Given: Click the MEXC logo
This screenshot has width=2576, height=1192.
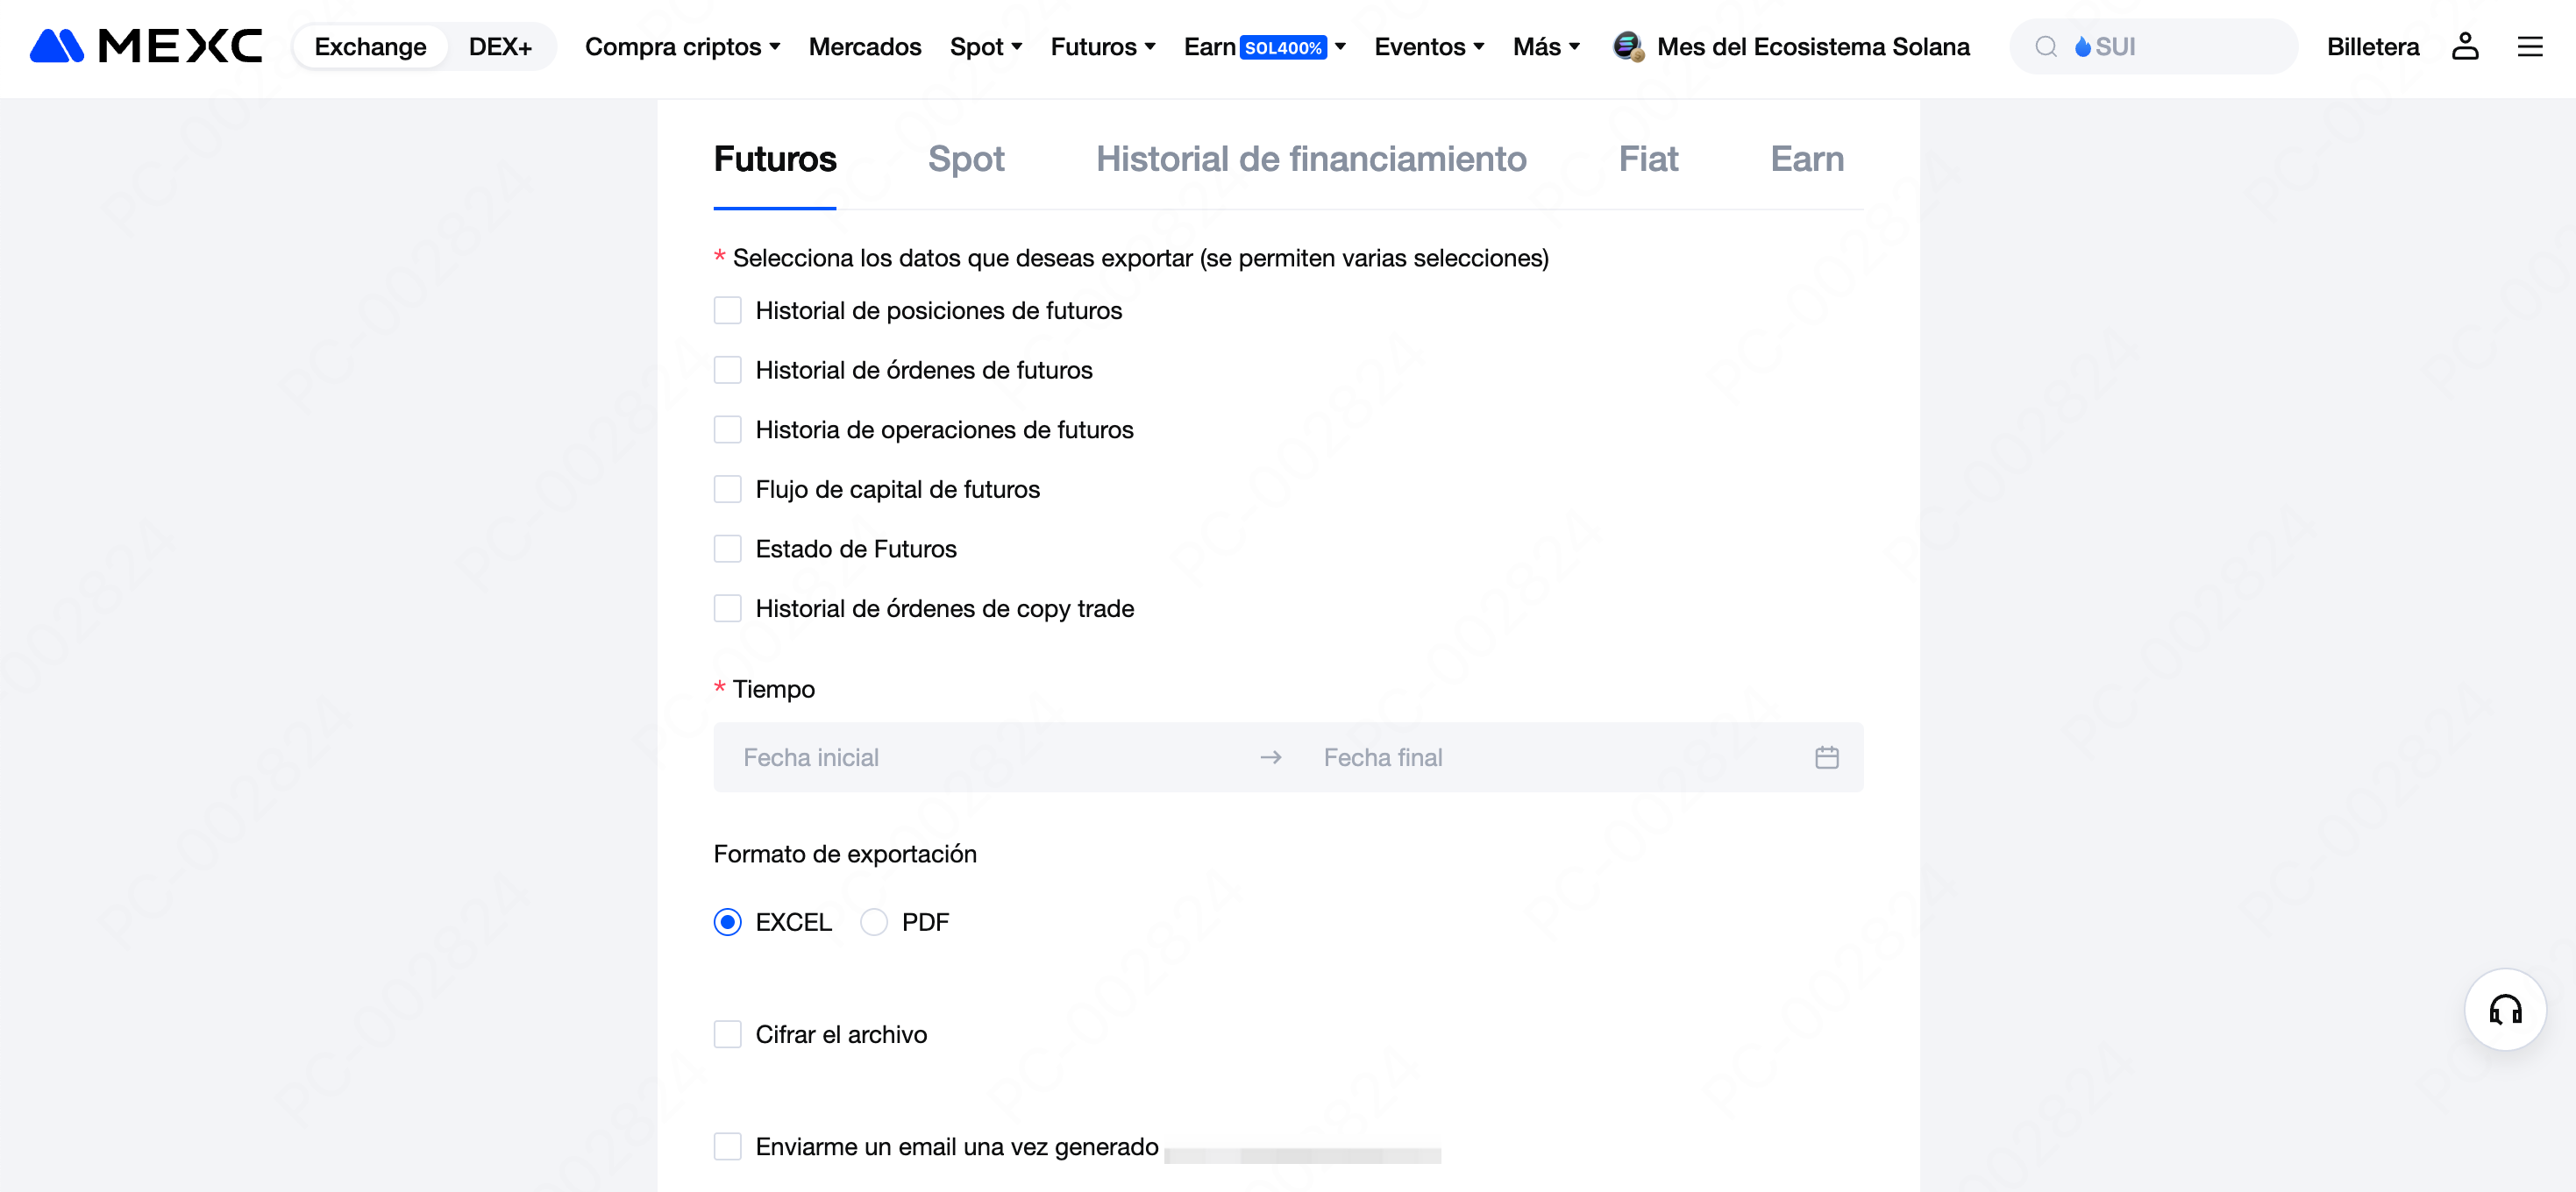Looking at the screenshot, I should (146, 46).
